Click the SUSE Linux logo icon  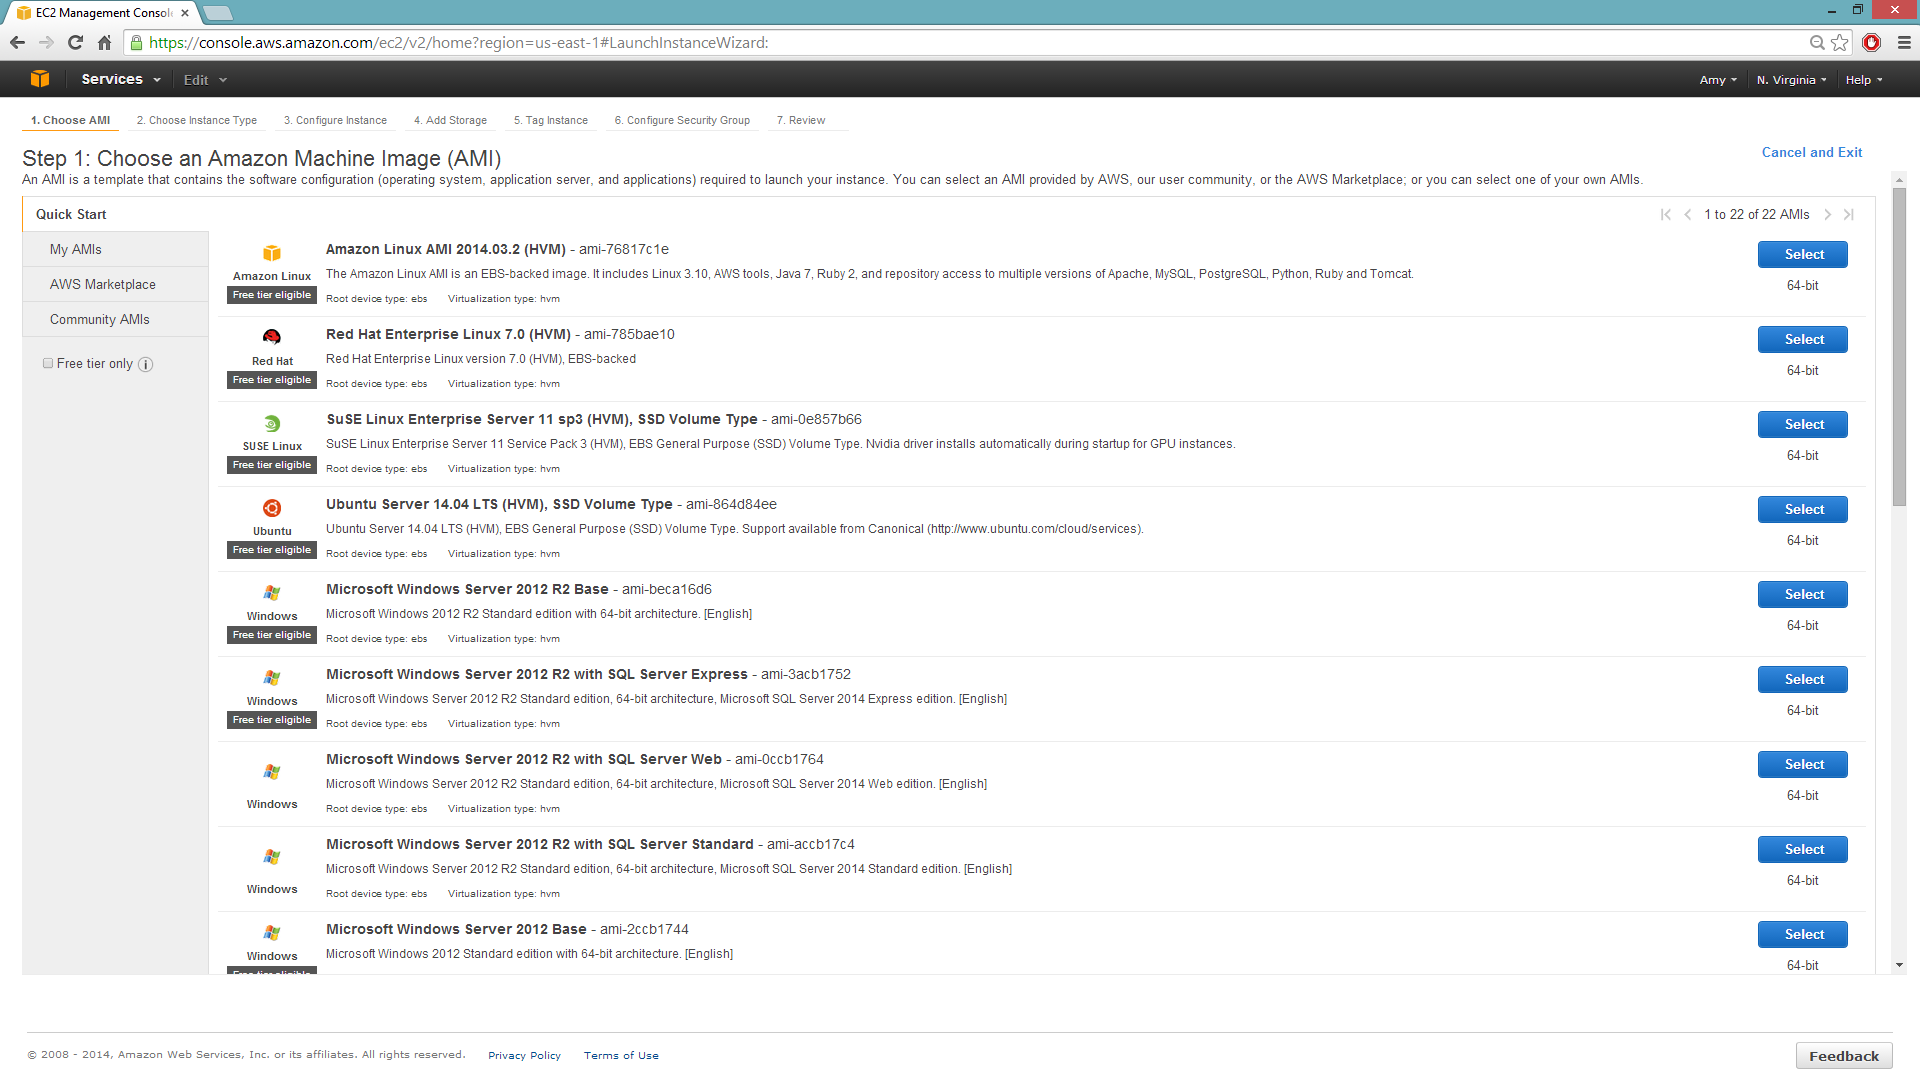click(271, 423)
